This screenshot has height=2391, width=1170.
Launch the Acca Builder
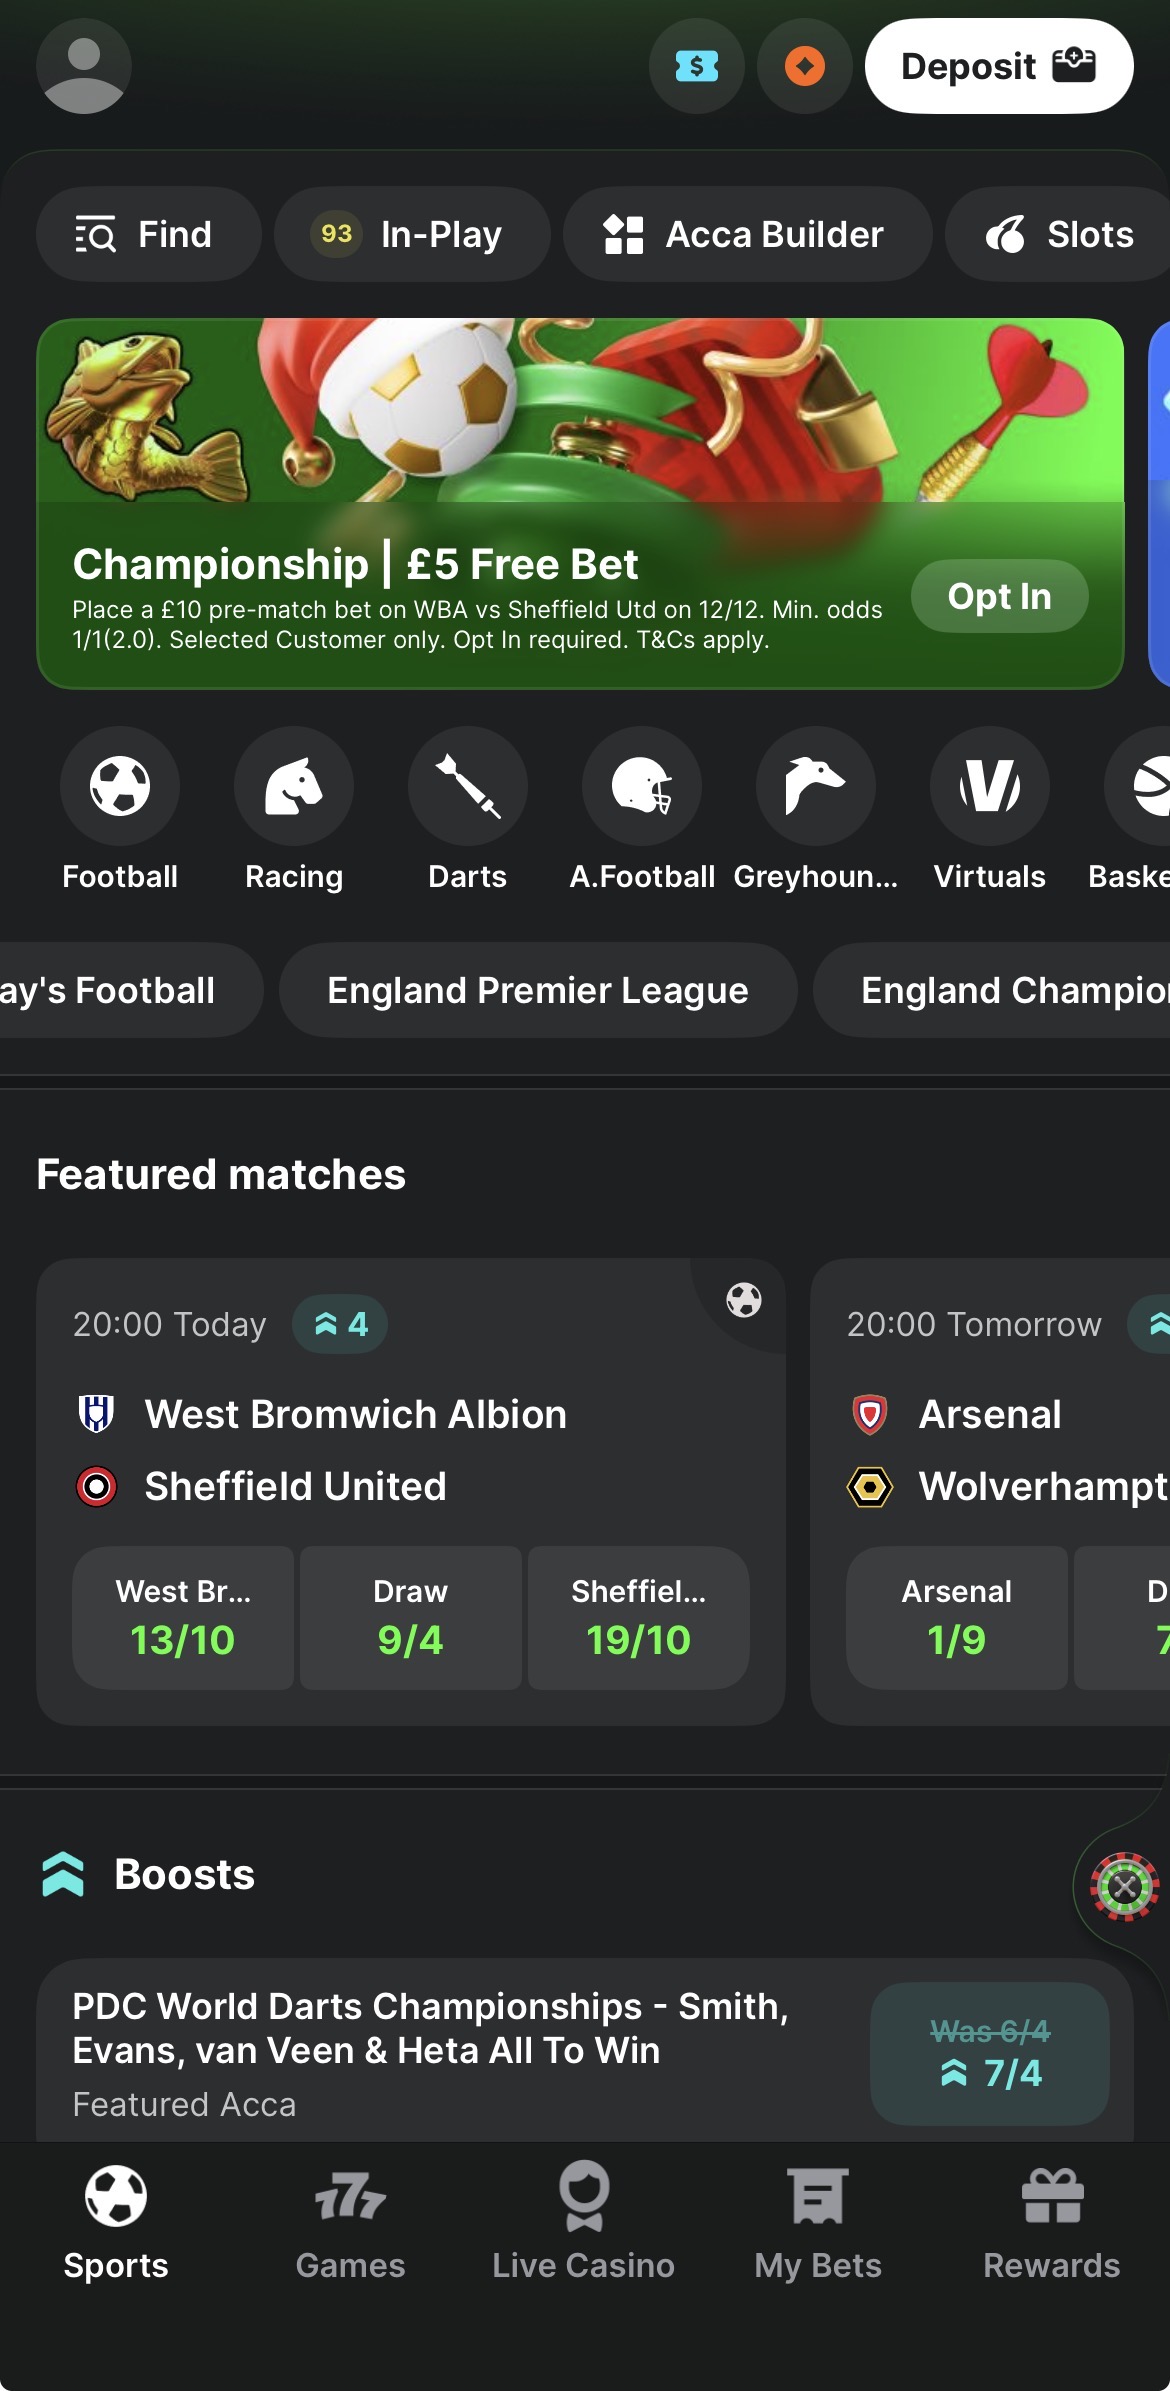click(747, 235)
